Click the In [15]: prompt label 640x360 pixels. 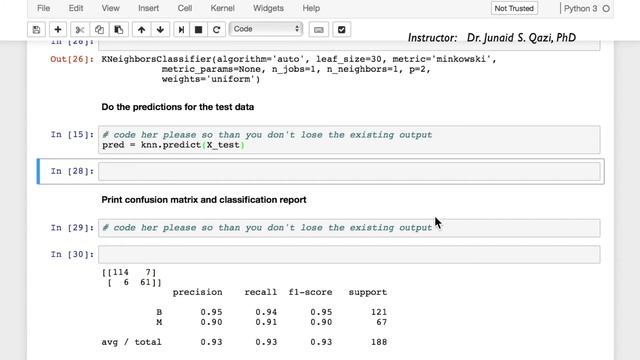coord(72,134)
